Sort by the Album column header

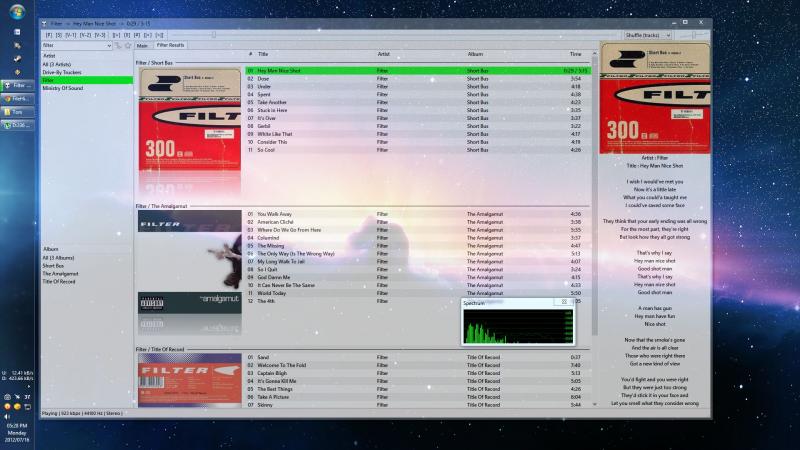coord(475,54)
